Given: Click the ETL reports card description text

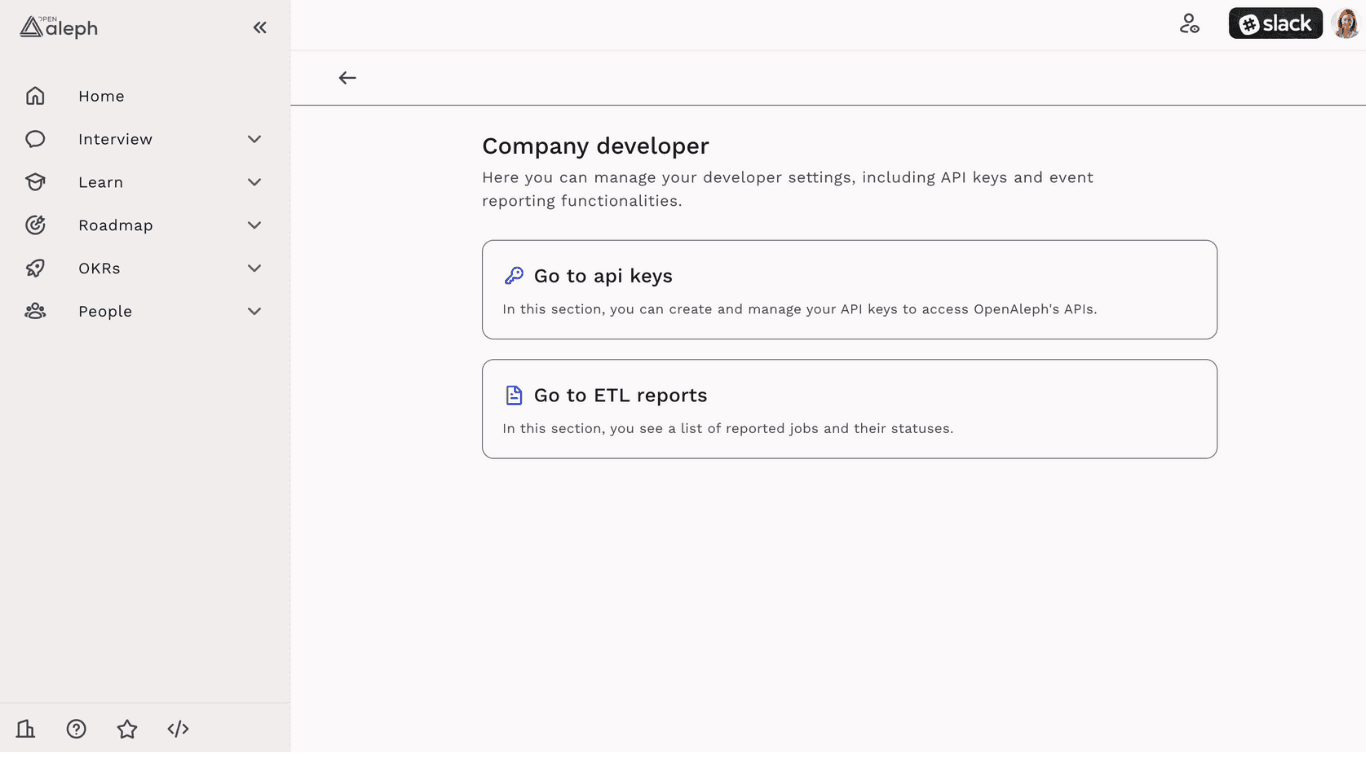Looking at the screenshot, I should 727,428.
